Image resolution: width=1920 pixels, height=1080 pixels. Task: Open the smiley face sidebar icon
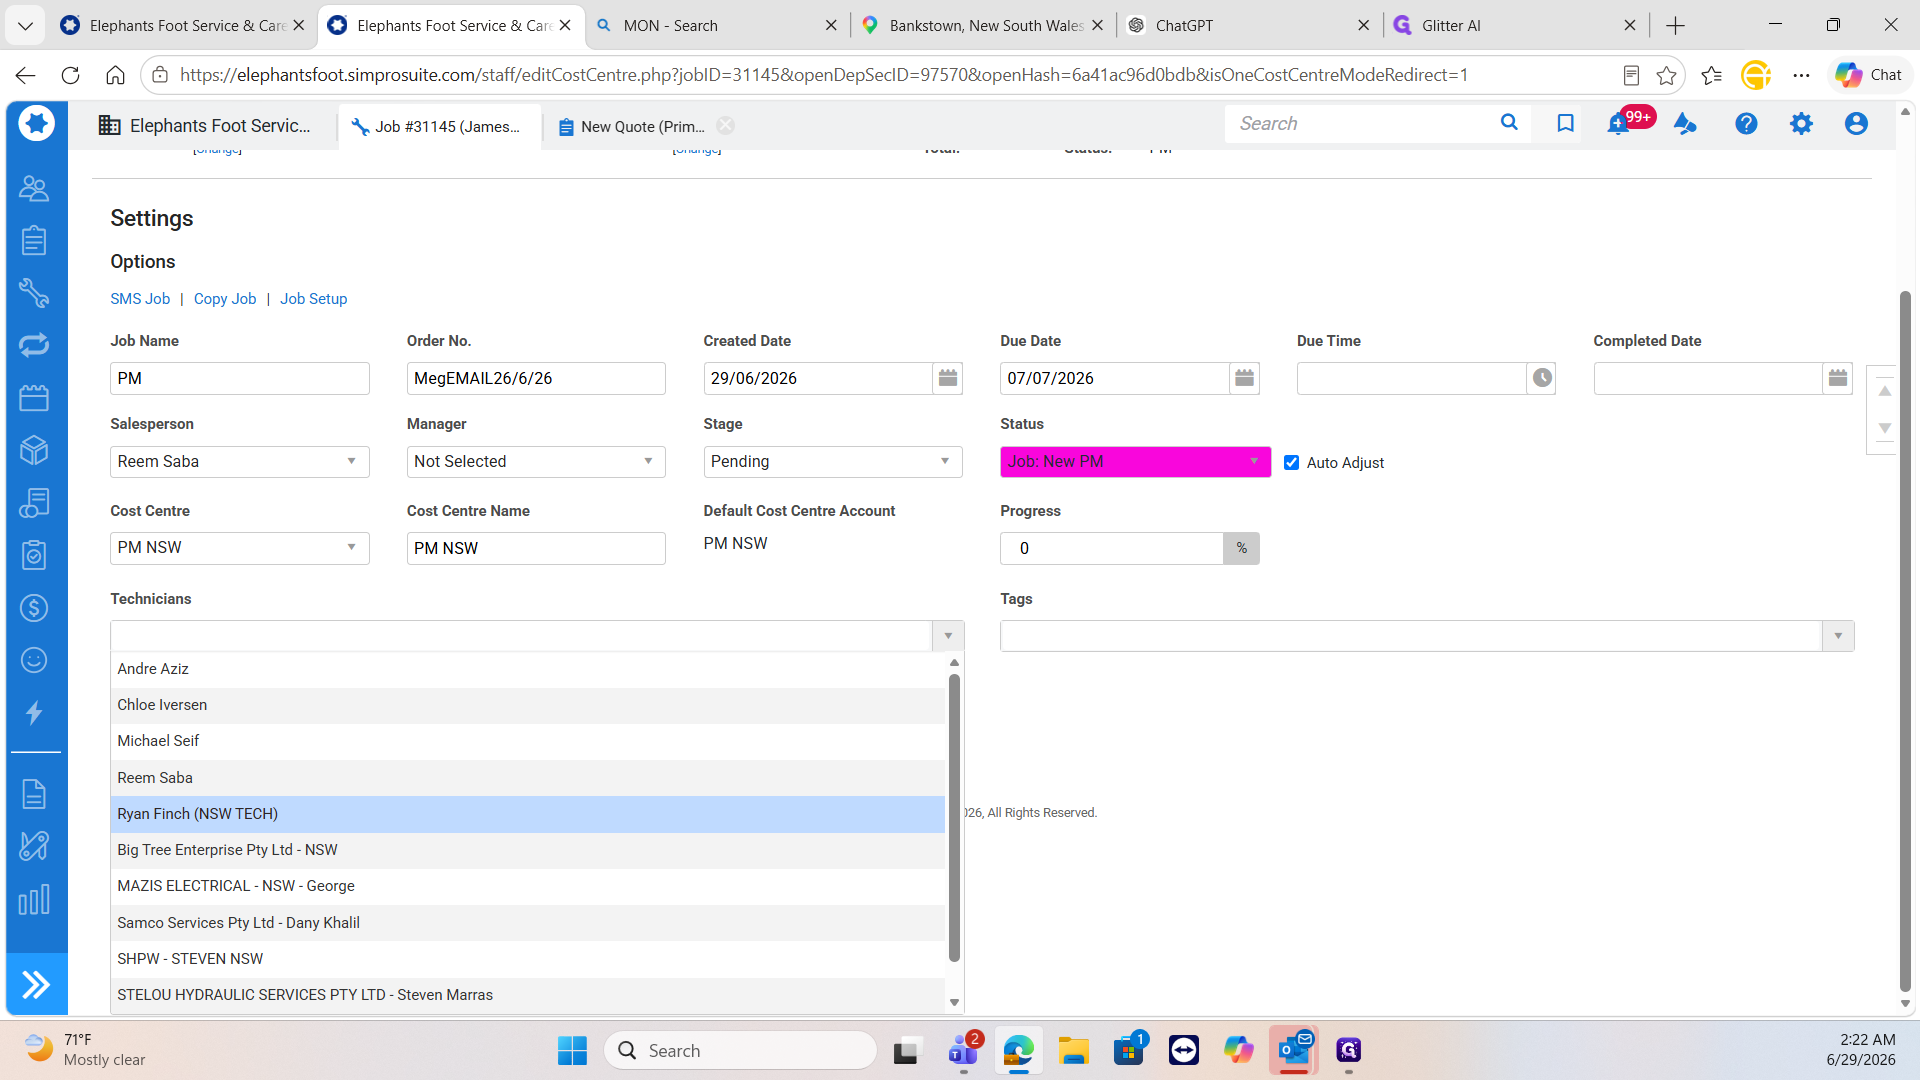point(34,660)
